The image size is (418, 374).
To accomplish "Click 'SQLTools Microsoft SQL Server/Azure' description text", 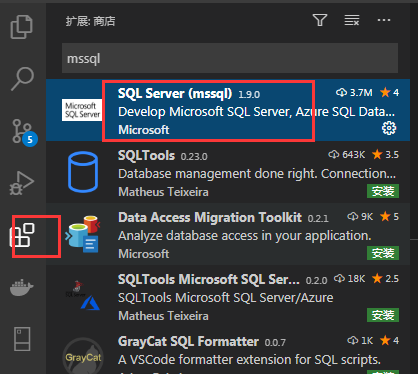I will tap(226, 298).
